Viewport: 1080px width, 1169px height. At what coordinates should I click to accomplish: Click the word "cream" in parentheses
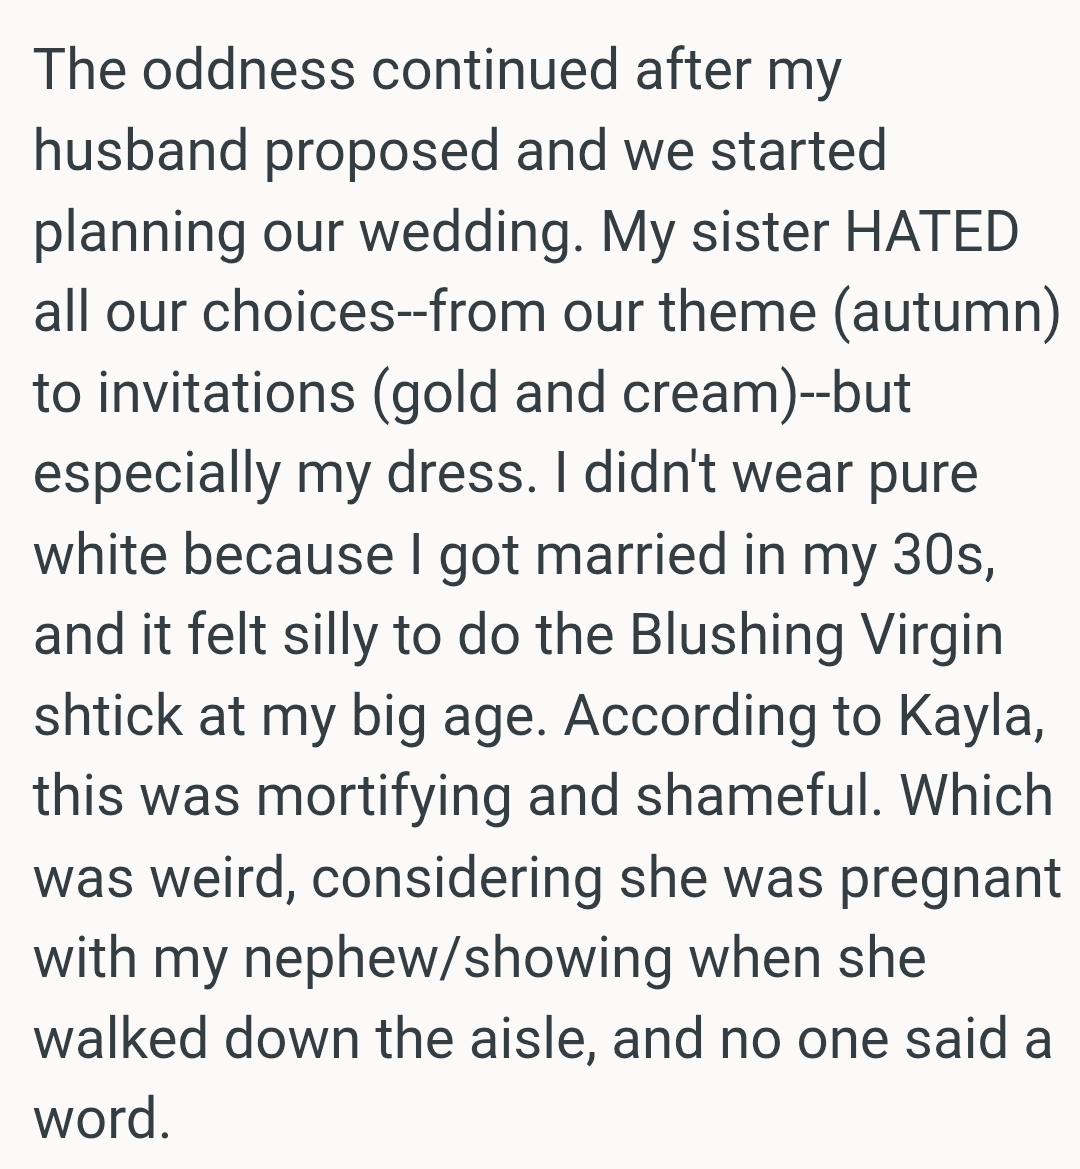[x=700, y=393]
